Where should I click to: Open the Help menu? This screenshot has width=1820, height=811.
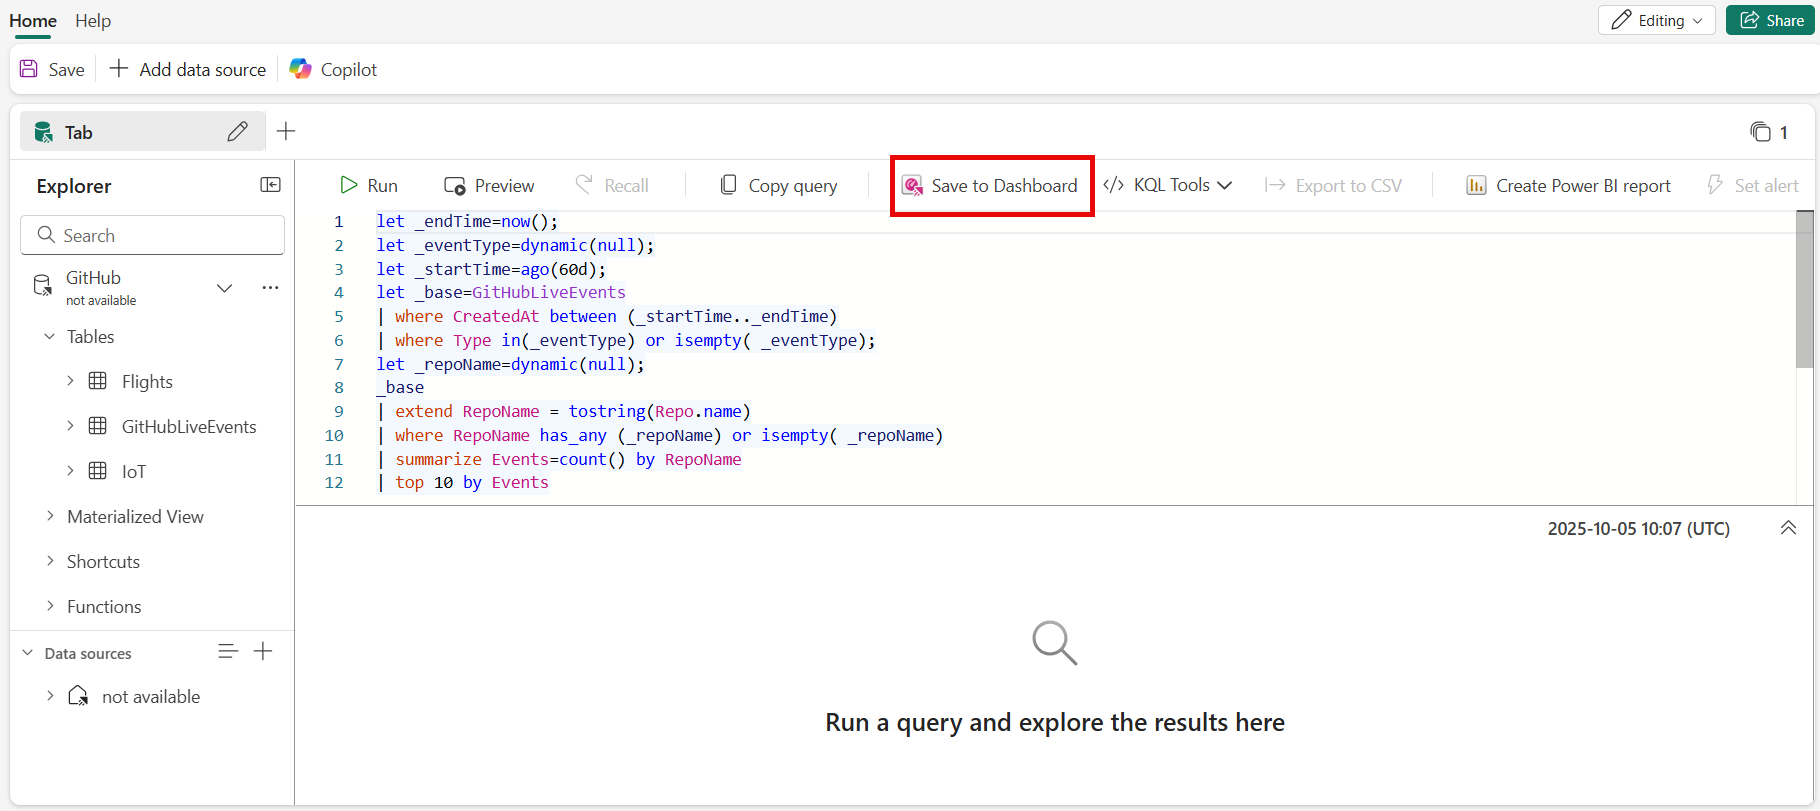click(x=93, y=21)
